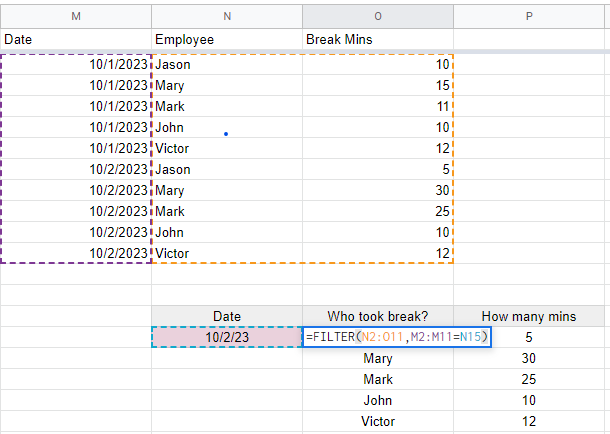Select break mins 5 in the source table
610x434 pixels.
click(378, 169)
